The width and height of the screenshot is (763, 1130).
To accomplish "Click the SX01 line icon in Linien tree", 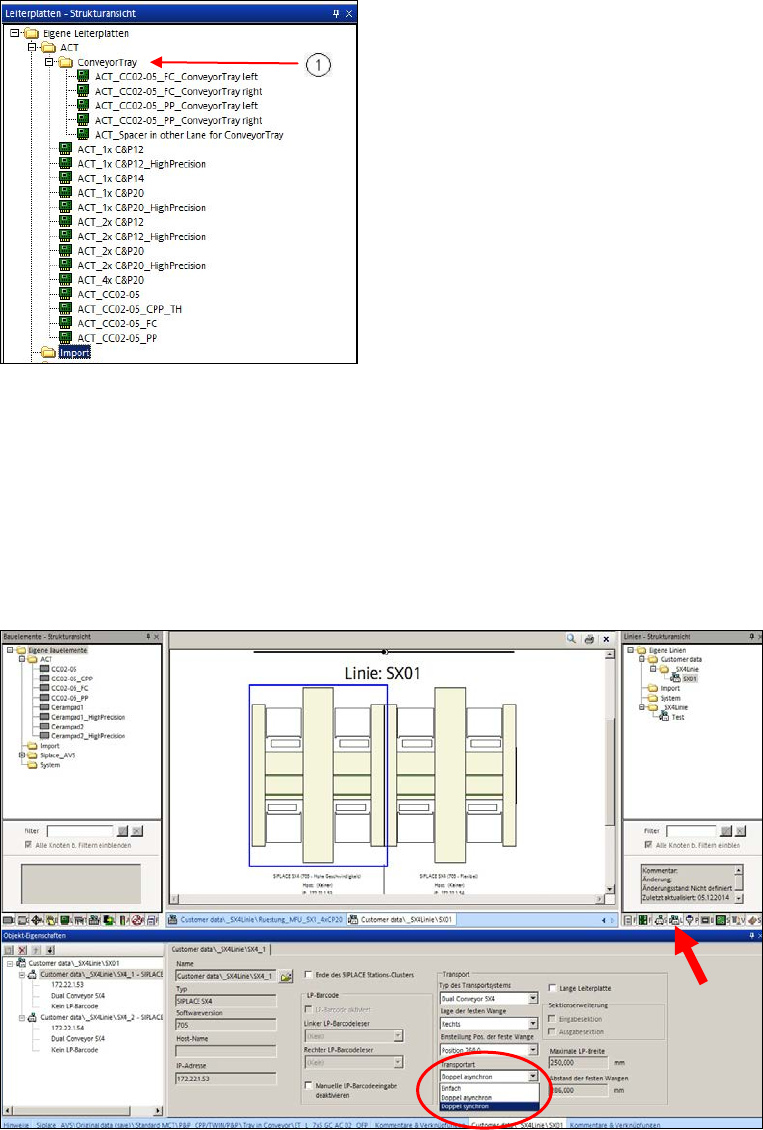I will [x=674, y=678].
